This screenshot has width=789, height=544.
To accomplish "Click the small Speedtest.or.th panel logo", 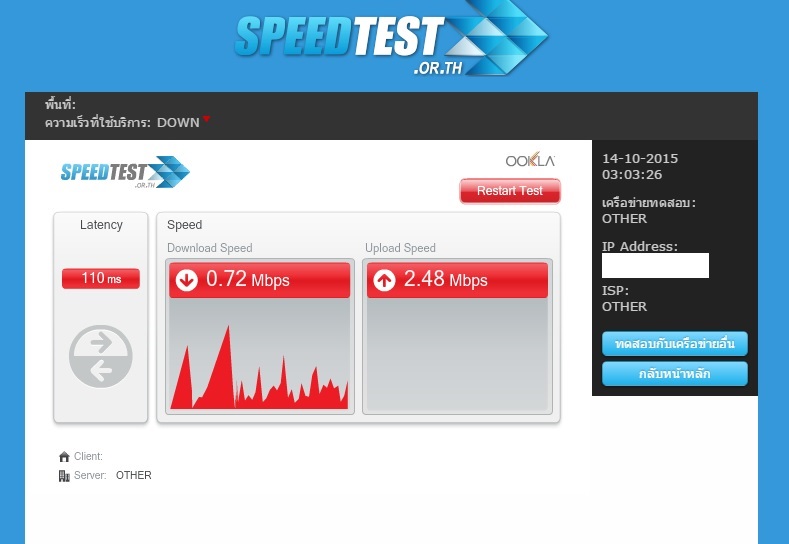I will (x=125, y=172).
